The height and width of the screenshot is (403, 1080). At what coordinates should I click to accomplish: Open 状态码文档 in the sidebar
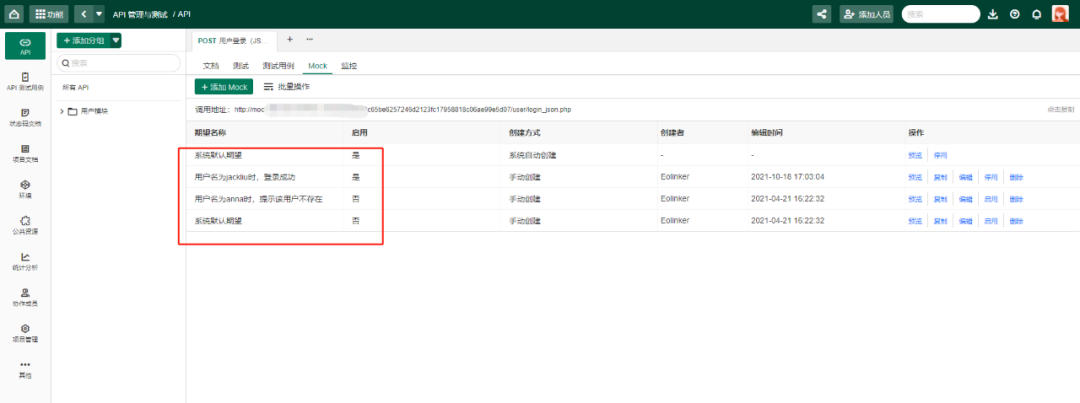25,117
